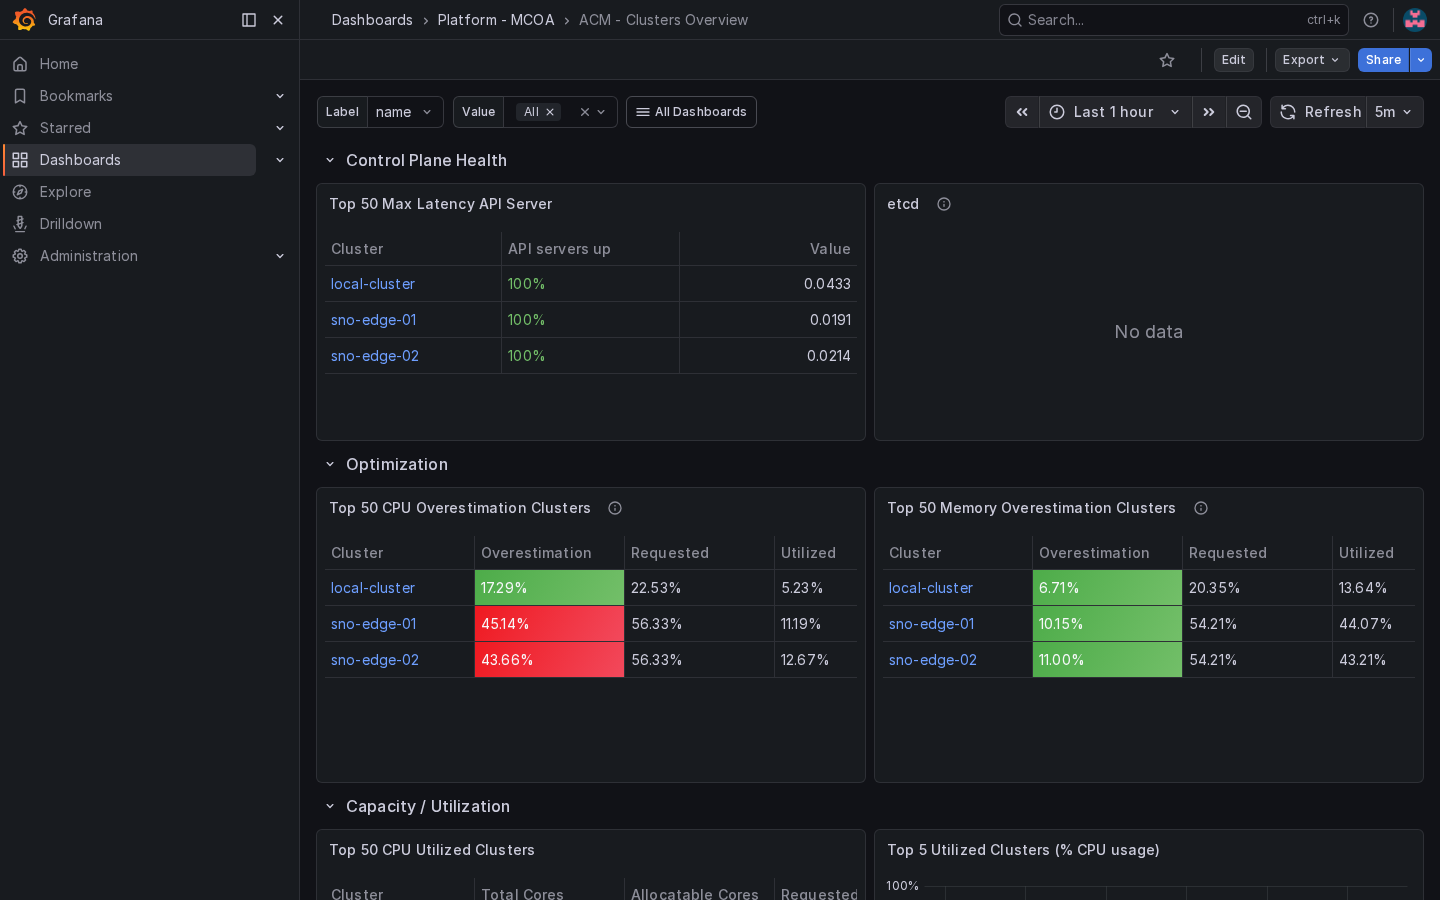Open the All Dashboards links menu
This screenshot has width=1440, height=900.
[691, 112]
